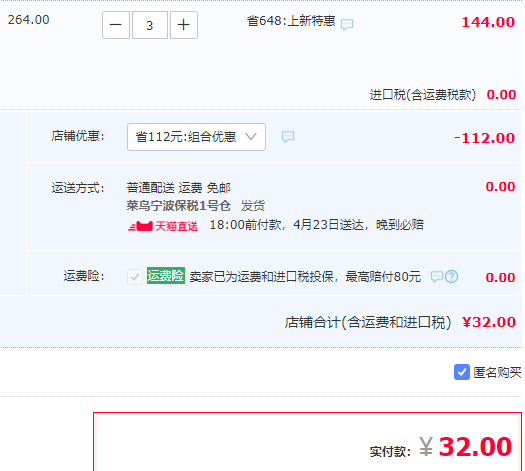Viewport: 525px width, 471px height.
Task: Decrease quantity with the minus button
Action: (x=116, y=25)
